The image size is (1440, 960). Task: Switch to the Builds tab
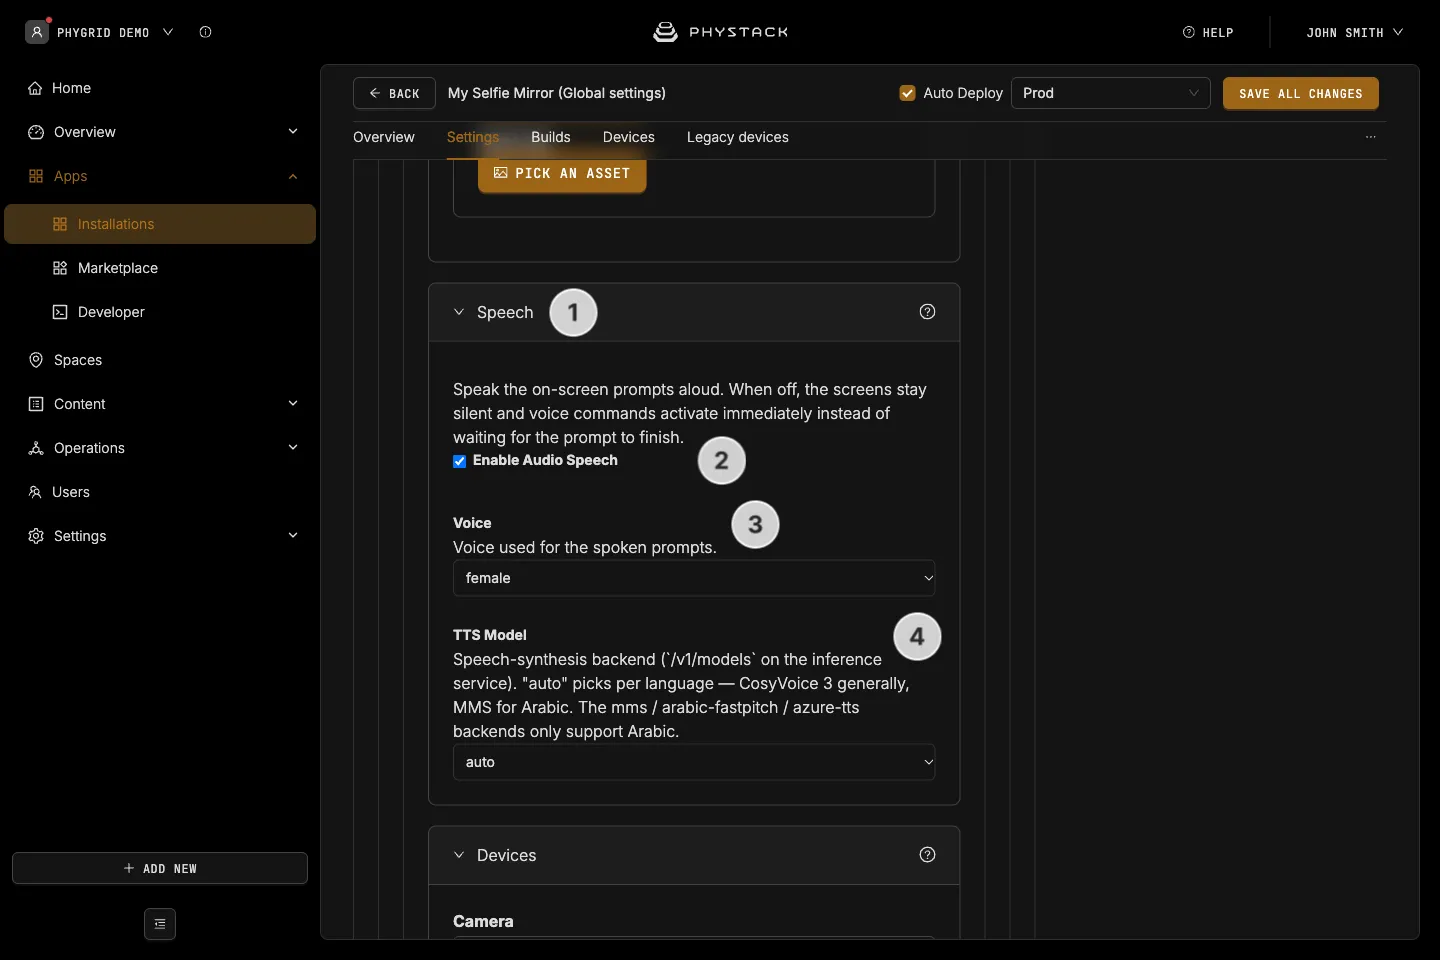click(551, 137)
